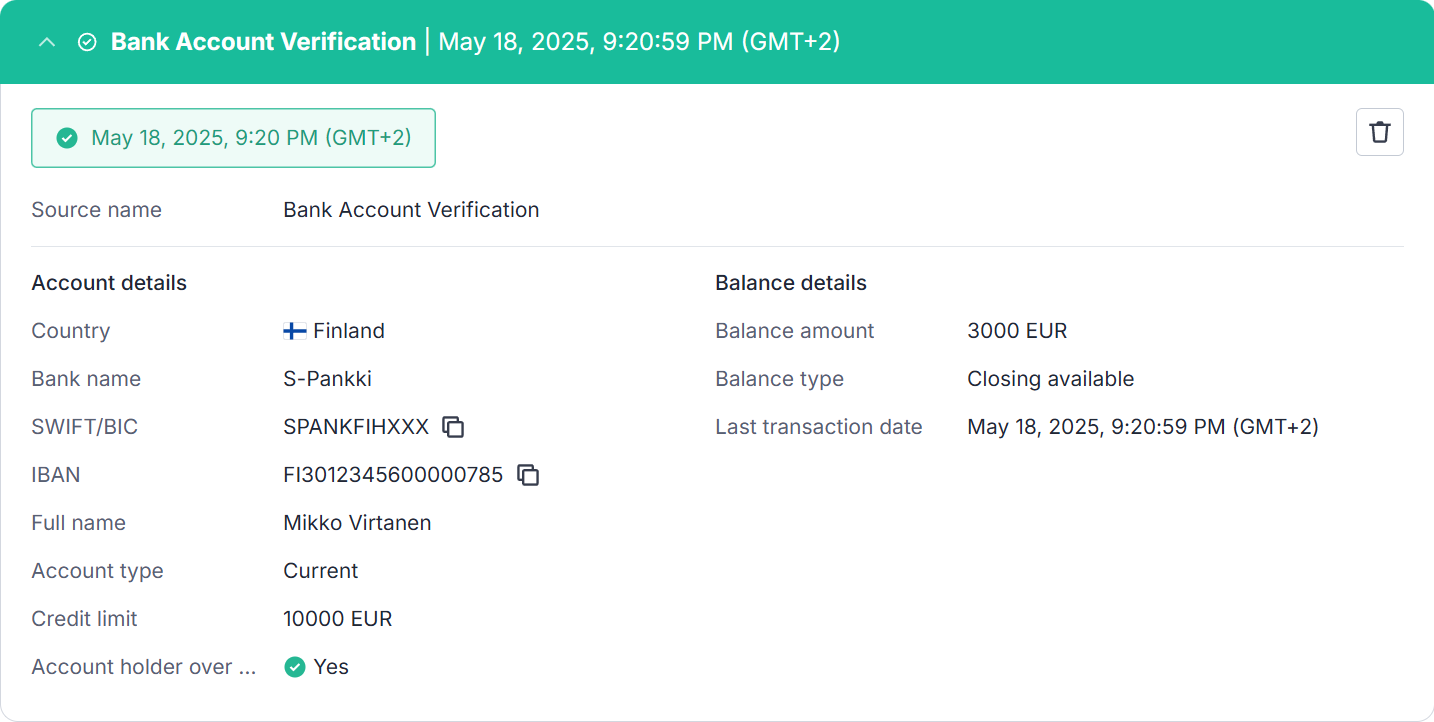Click the Finland flag icon
Viewport: 1434px width, 722px height.
coord(295,331)
